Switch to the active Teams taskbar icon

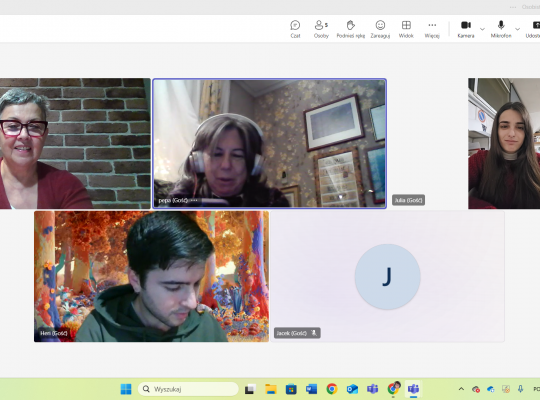tap(413, 389)
